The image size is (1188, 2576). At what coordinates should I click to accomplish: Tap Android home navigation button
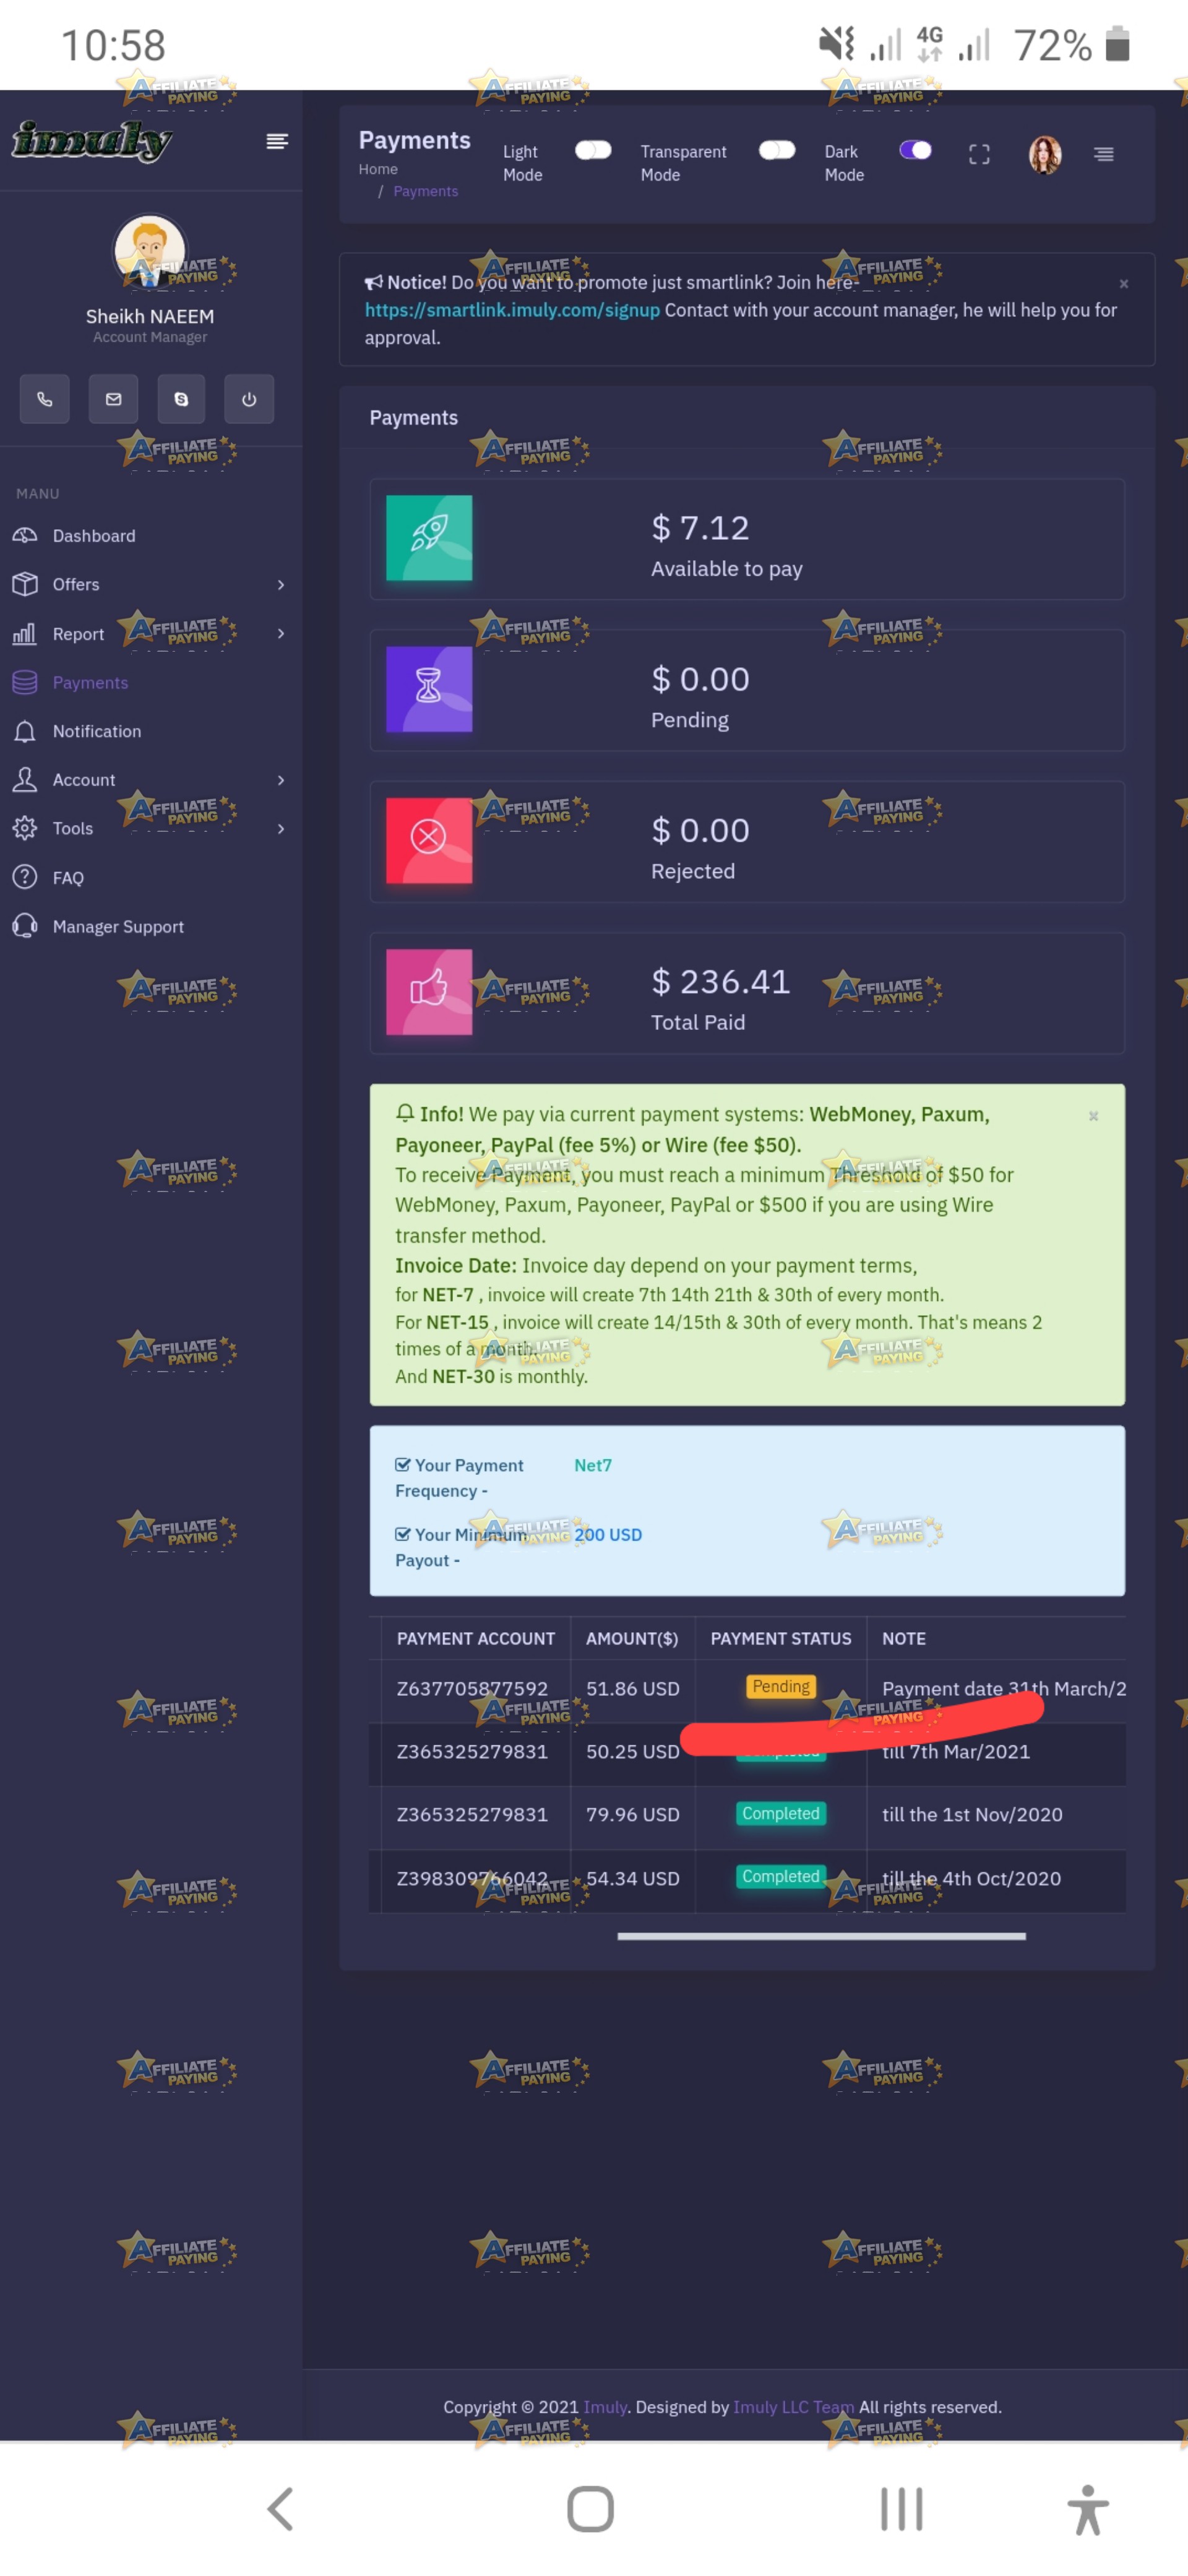[591, 2509]
